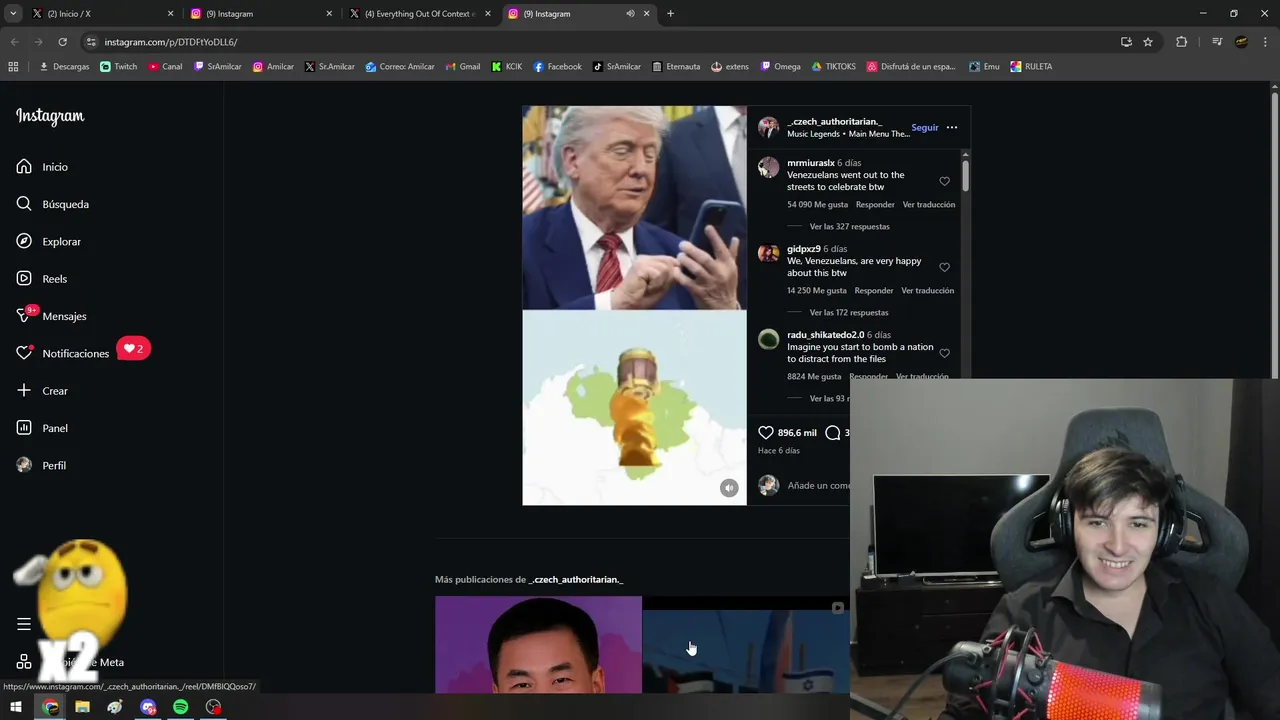Like gidpxz9's comment
1280x720 pixels.
click(x=944, y=267)
